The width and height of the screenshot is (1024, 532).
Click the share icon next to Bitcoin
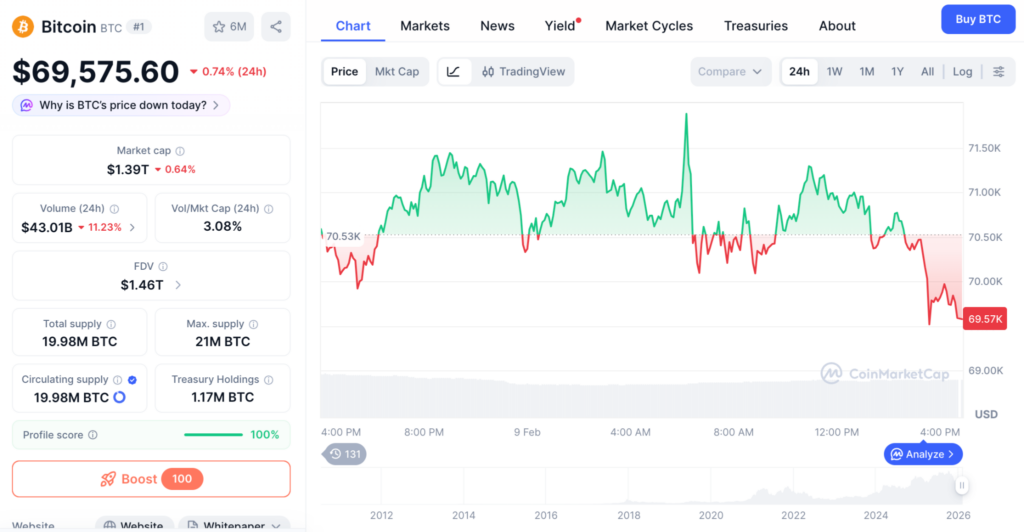pyautogui.click(x=276, y=26)
